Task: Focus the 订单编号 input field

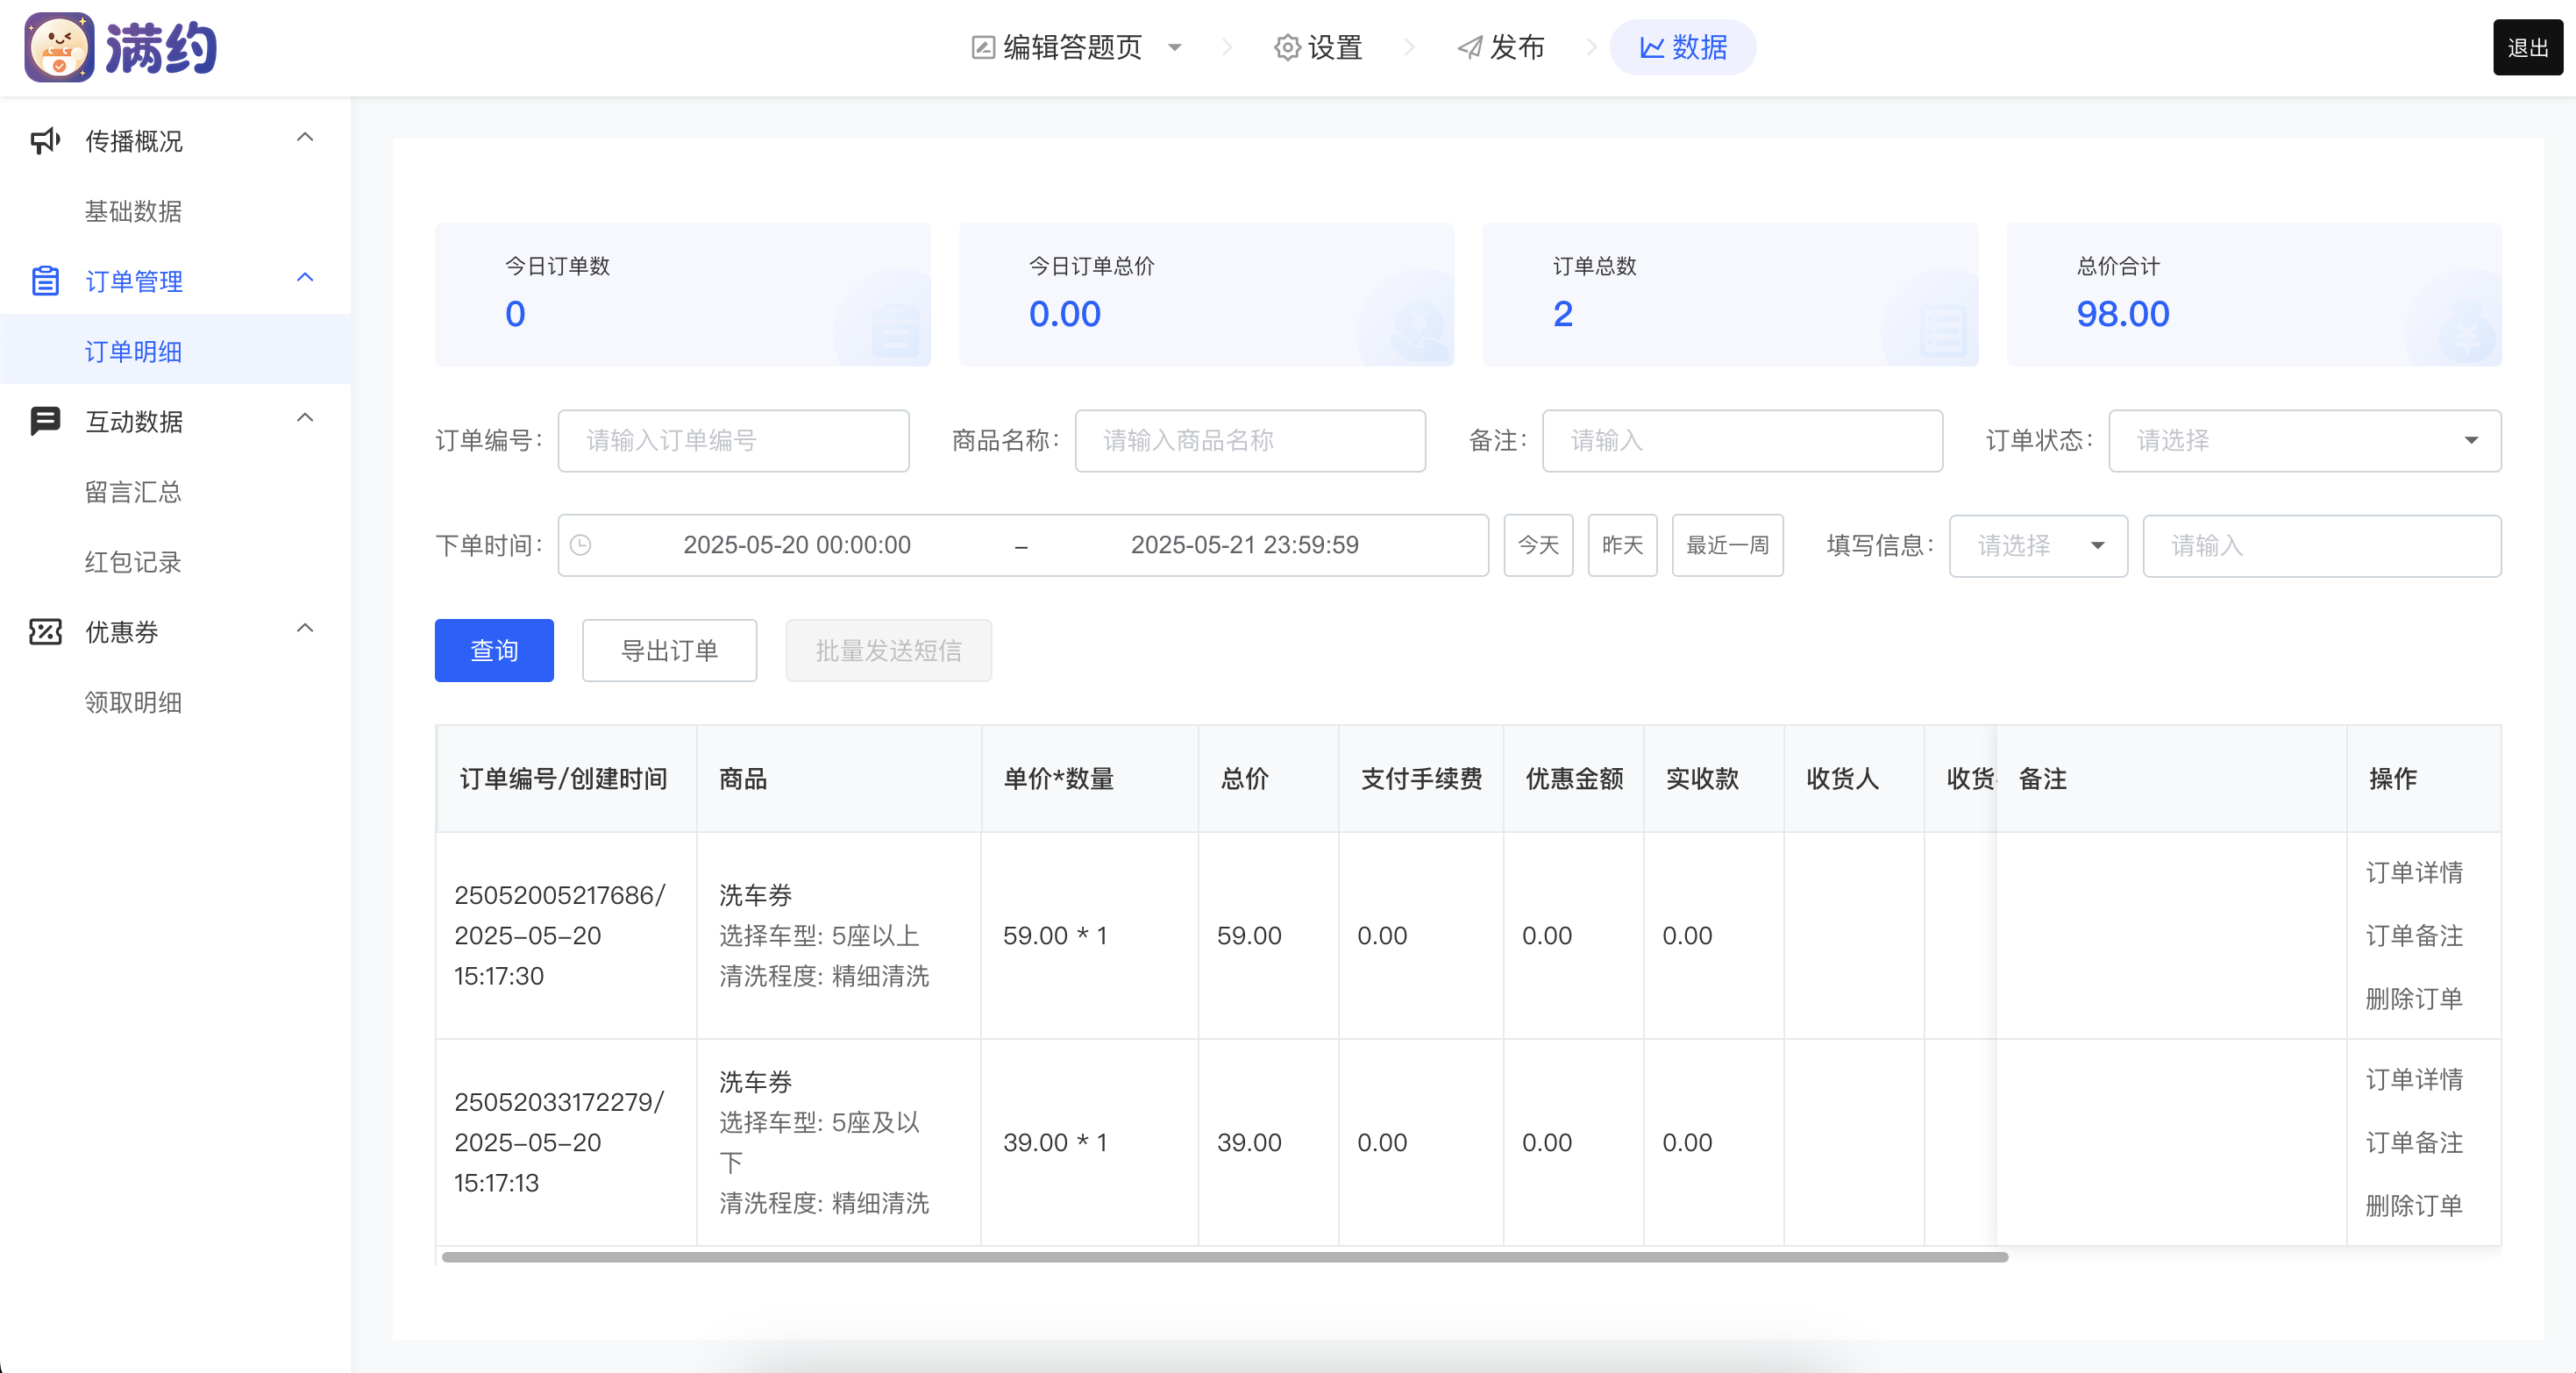Action: (x=733, y=441)
